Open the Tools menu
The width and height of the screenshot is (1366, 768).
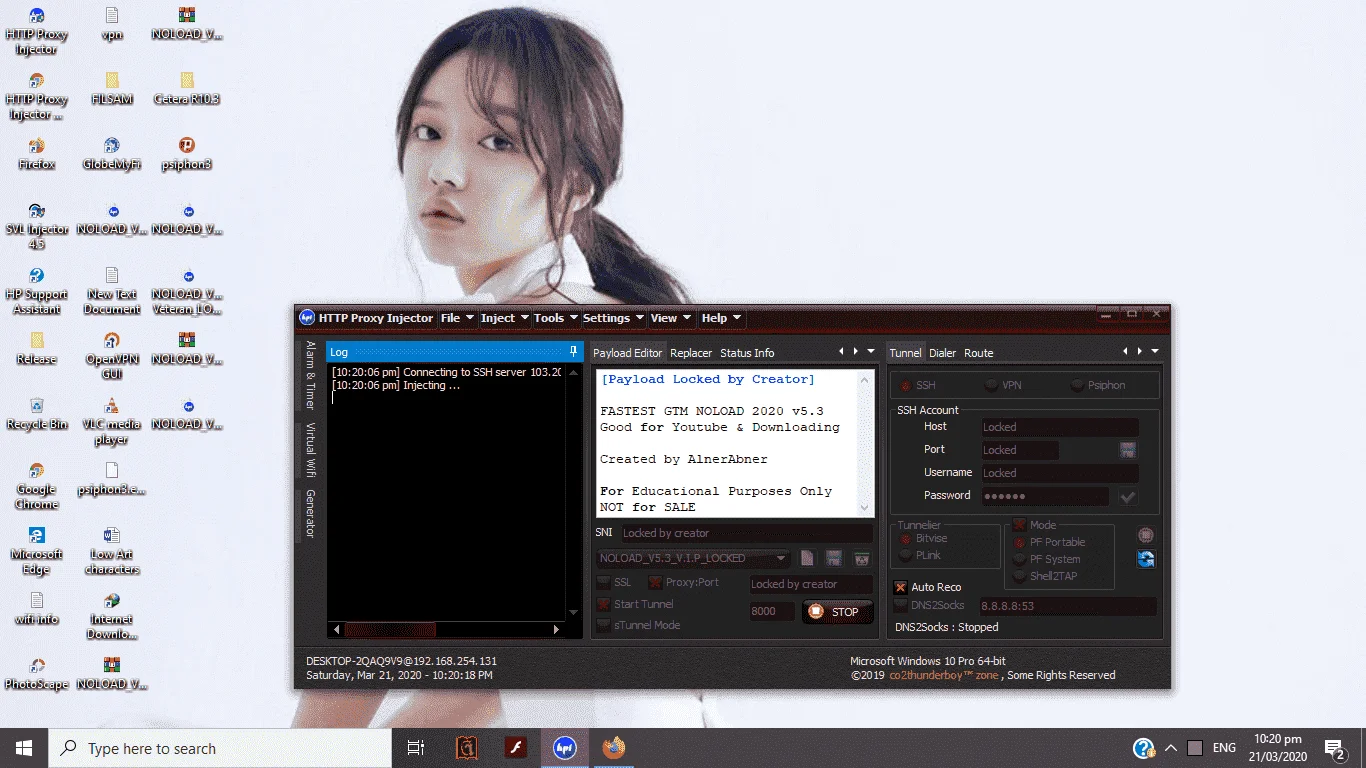pos(555,318)
